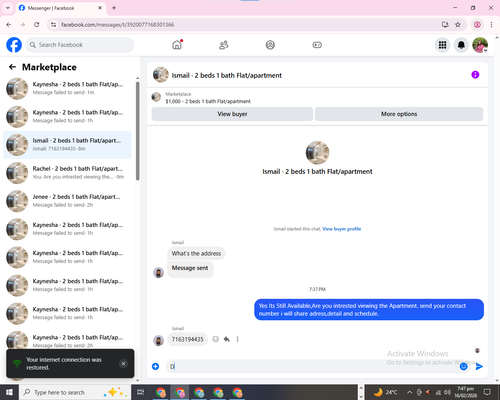Viewport: 500px width, 400px height.
Task: Bookmark this page with star icon
Action: tap(458, 25)
